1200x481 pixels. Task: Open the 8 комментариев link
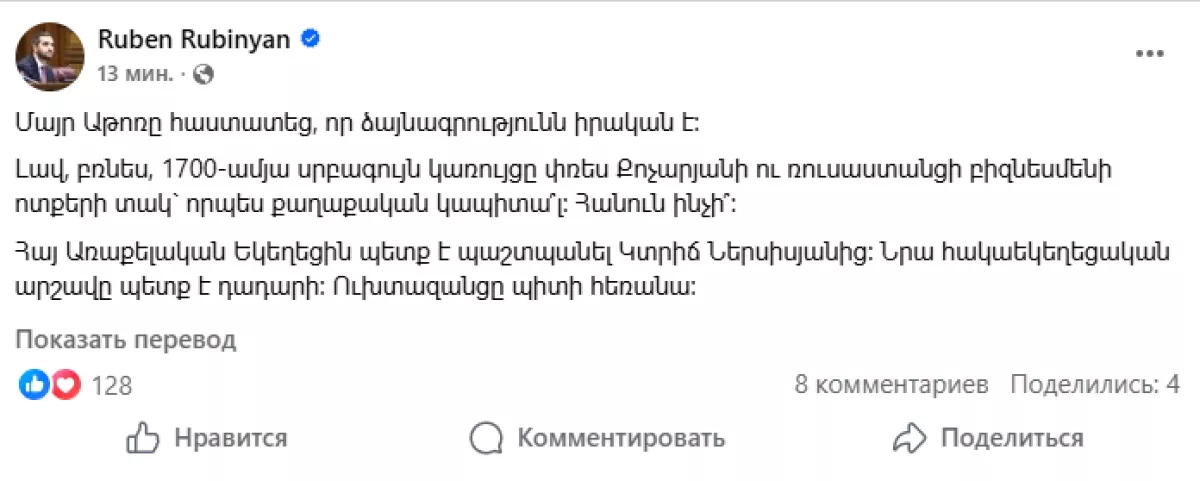(891, 385)
